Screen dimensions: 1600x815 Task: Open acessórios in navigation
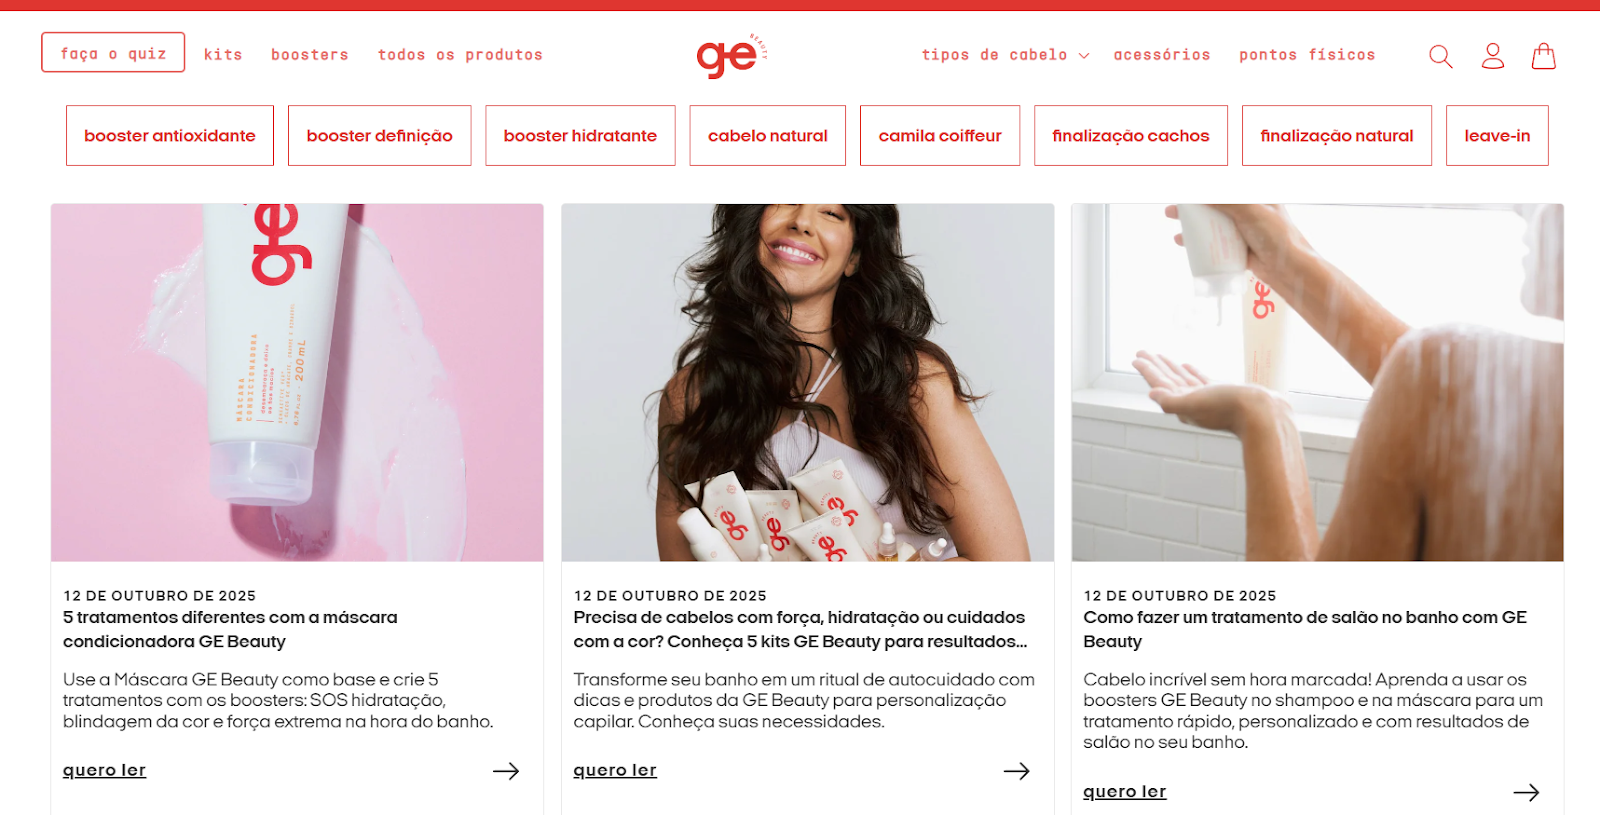[1162, 55]
